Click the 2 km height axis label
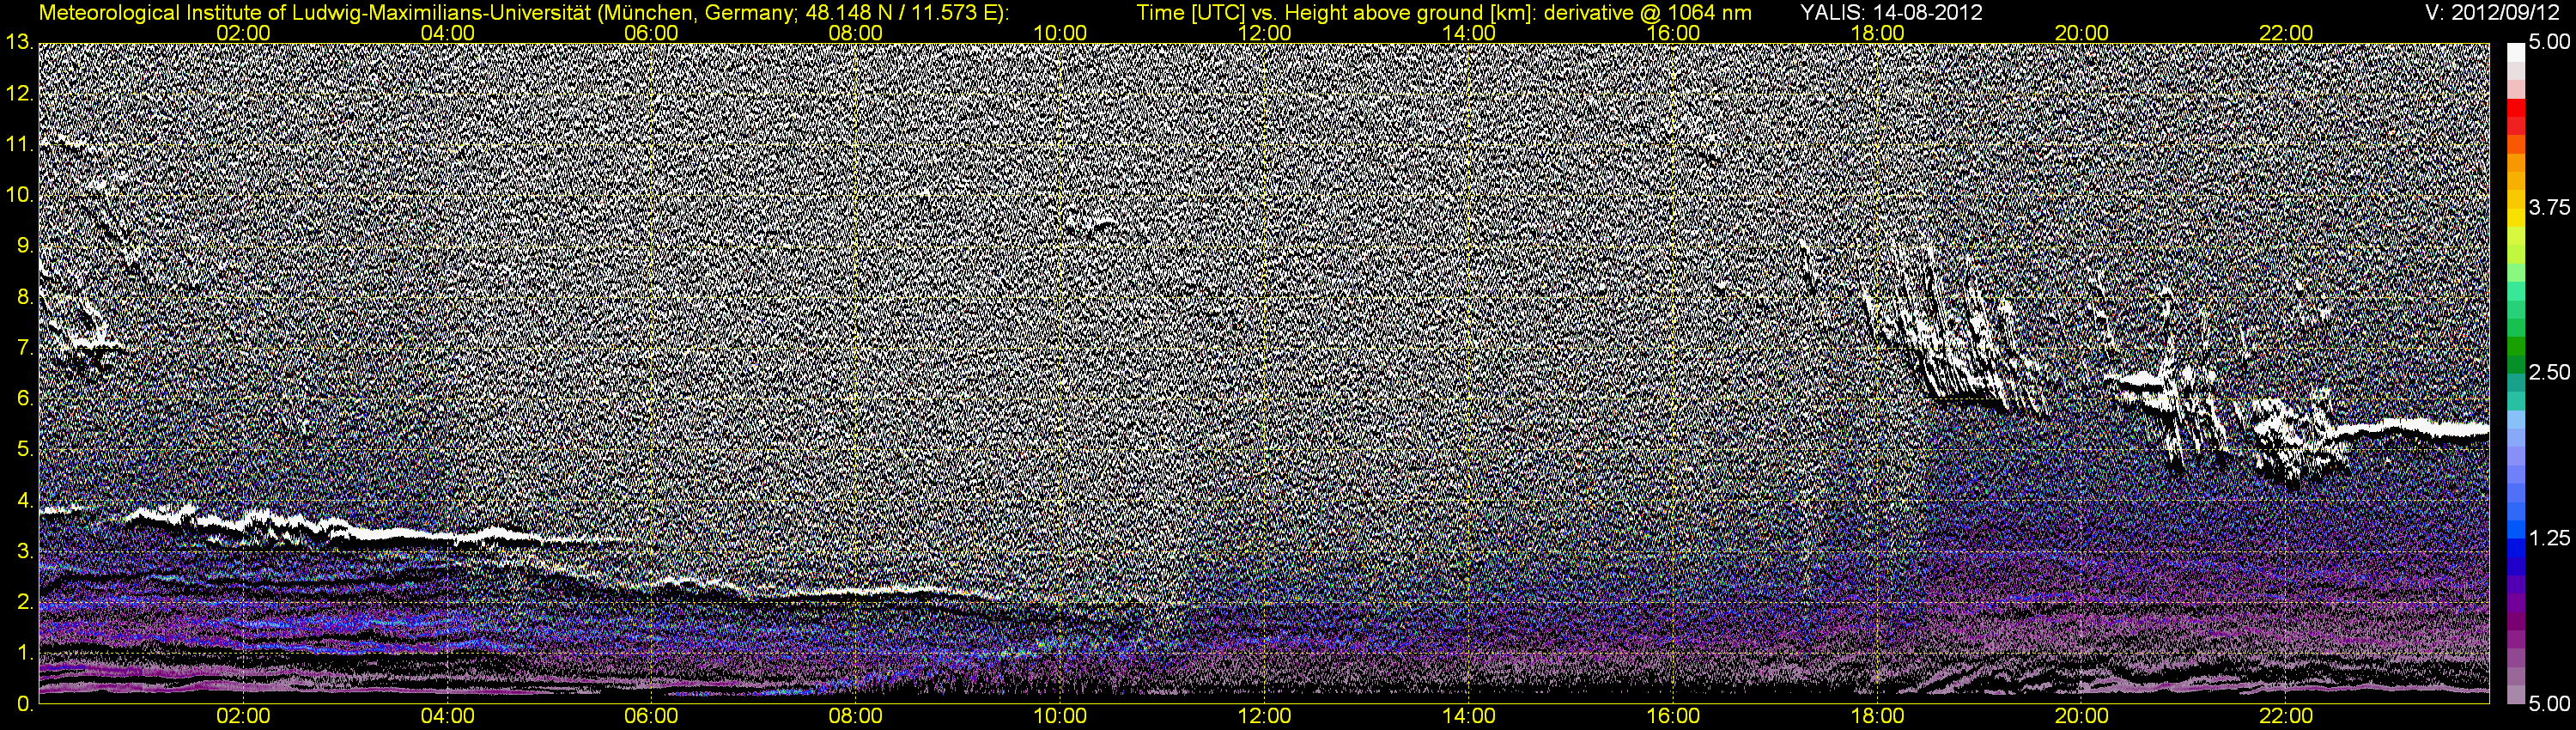 24,602
